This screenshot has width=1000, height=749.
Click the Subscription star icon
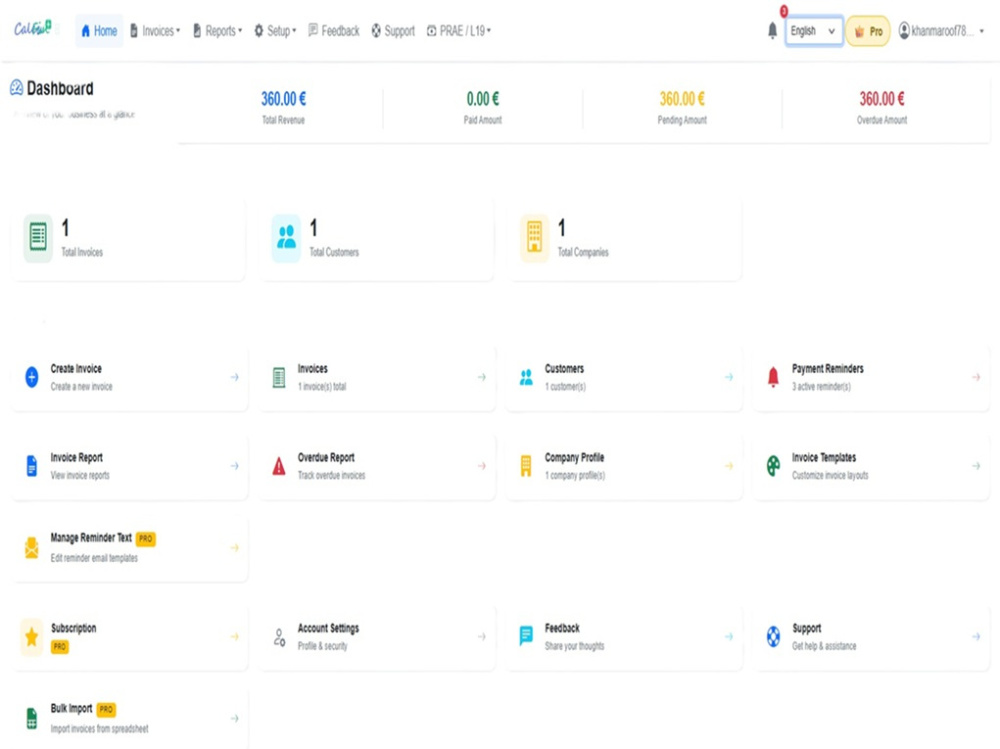(32, 637)
